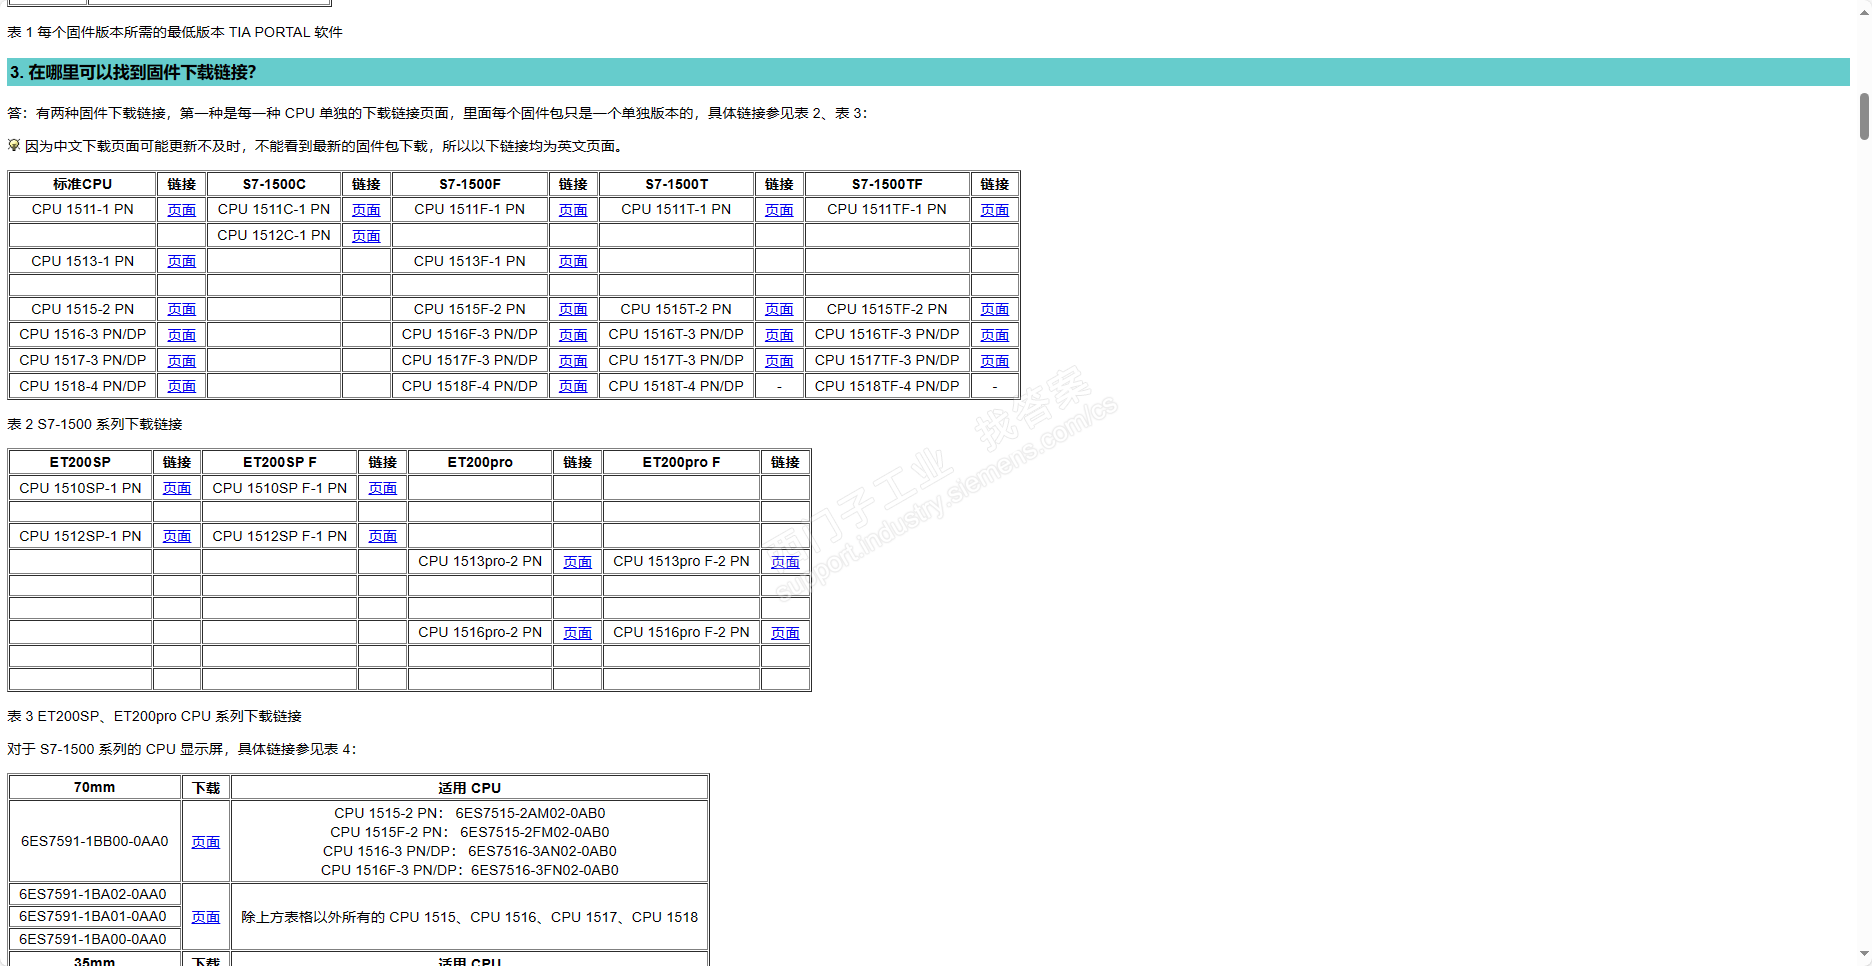The width and height of the screenshot is (1872, 966).
Task: Click the 标准CPU column header
Action: tap(83, 184)
